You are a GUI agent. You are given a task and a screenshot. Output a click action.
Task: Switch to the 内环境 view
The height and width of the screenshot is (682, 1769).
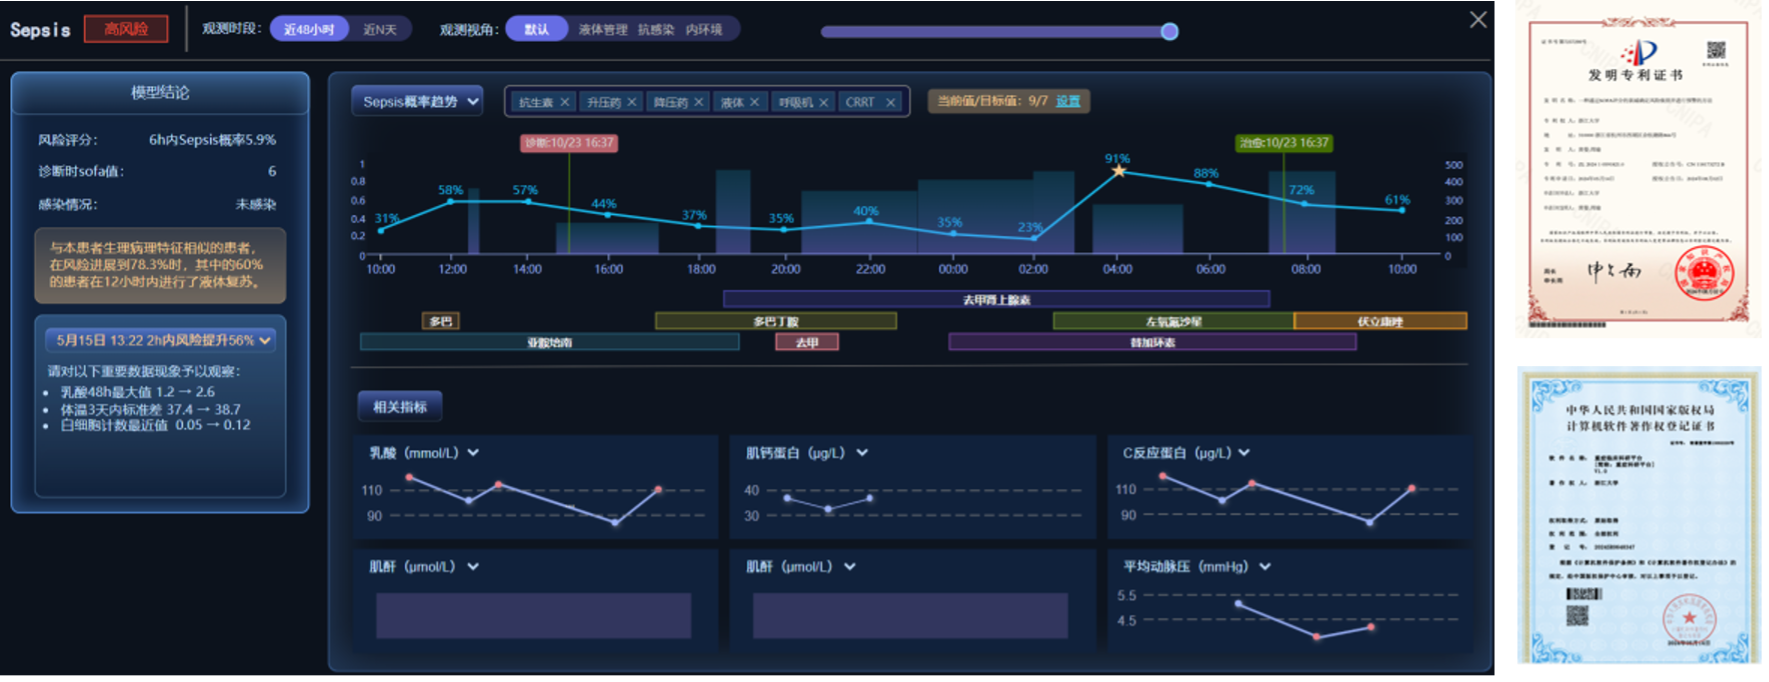[704, 29]
